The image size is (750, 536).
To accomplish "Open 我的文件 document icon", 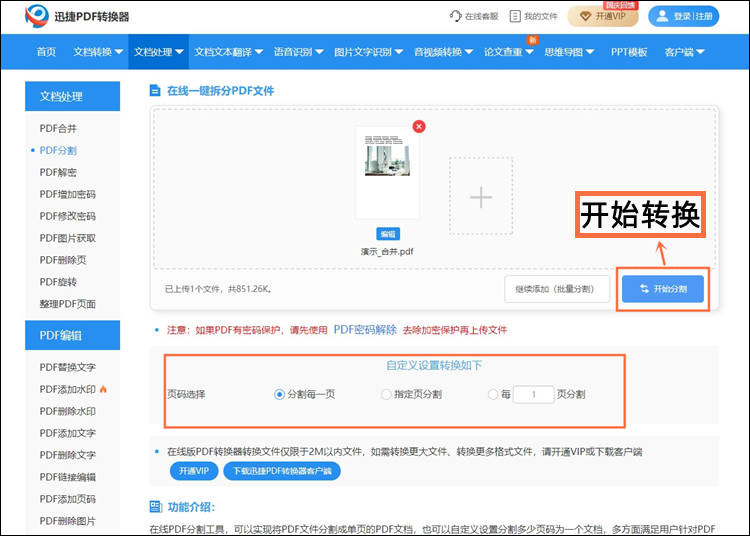I will coord(515,16).
